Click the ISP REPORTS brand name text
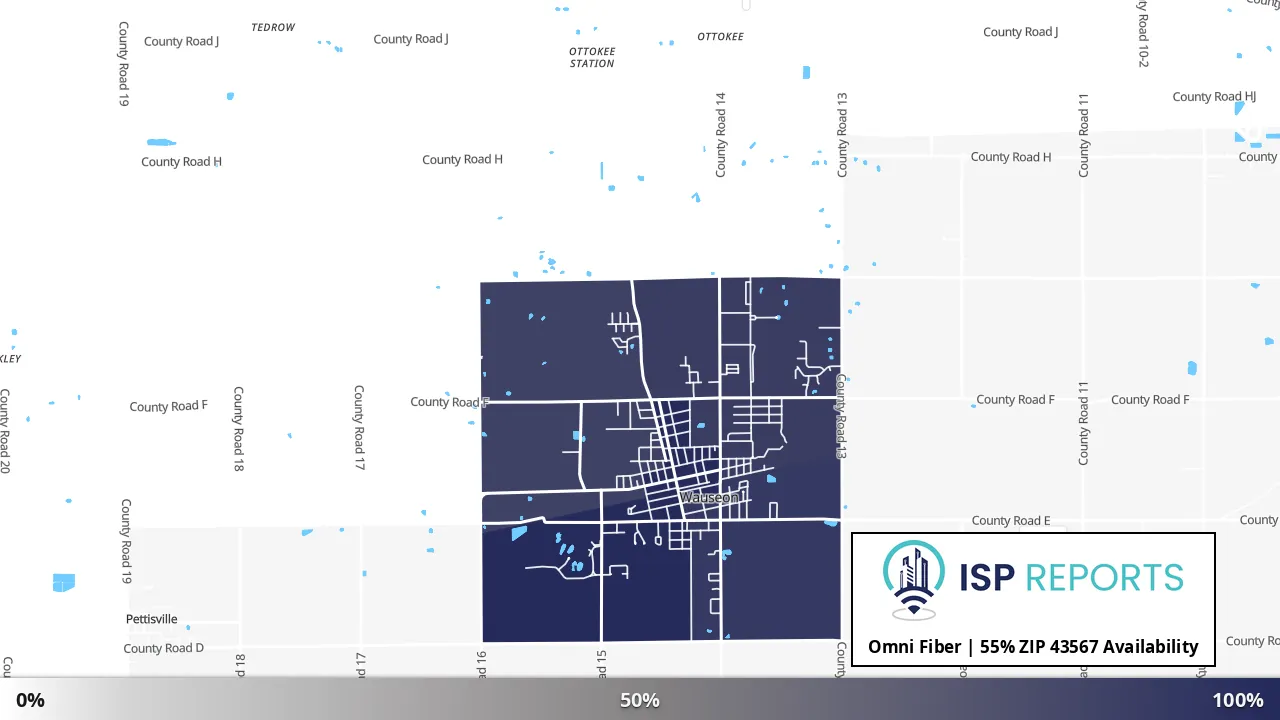The image size is (1280, 720). pyautogui.click(x=1071, y=577)
